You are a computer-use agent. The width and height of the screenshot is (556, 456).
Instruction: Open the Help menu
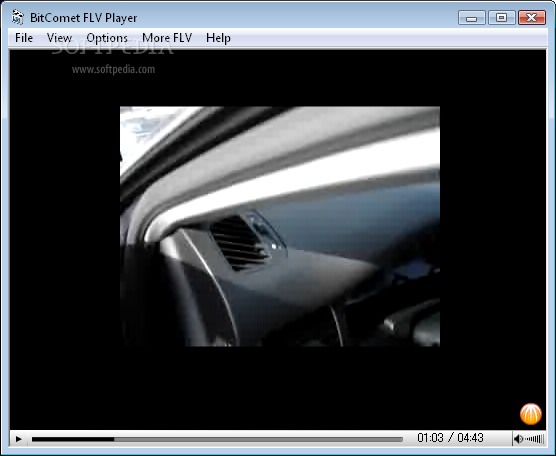pyautogui.click(x=218, y=38)
